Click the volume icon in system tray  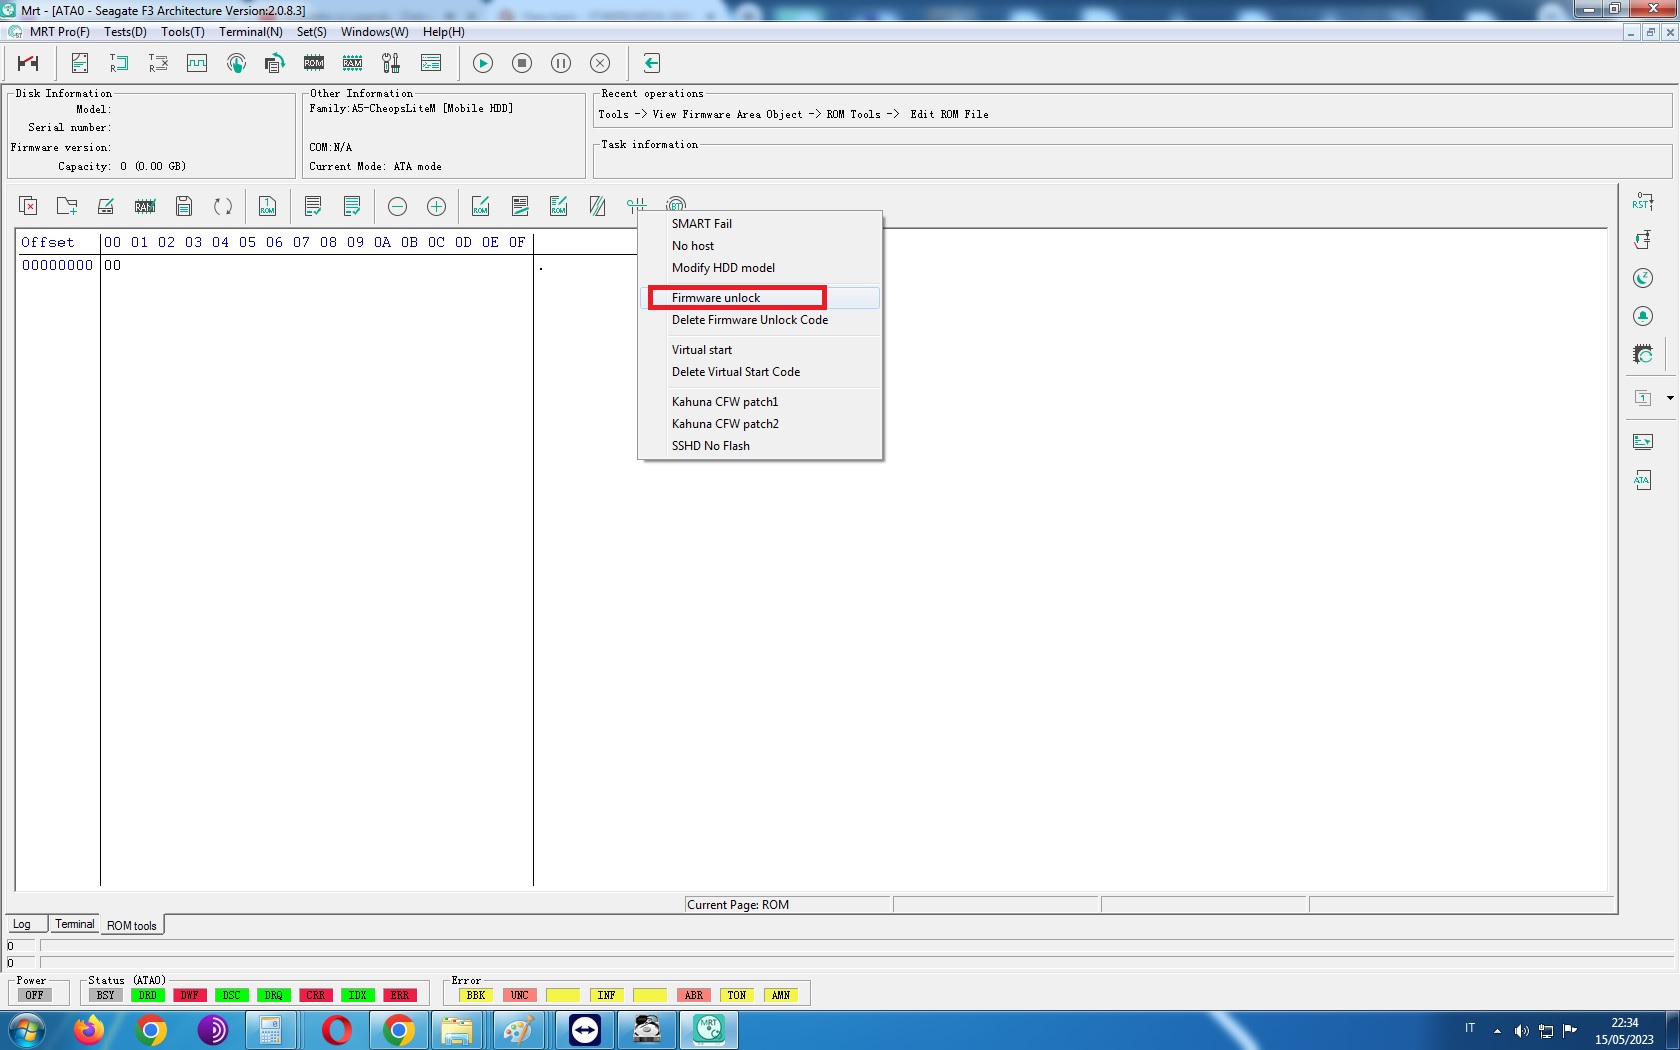click(1521, 1031)
